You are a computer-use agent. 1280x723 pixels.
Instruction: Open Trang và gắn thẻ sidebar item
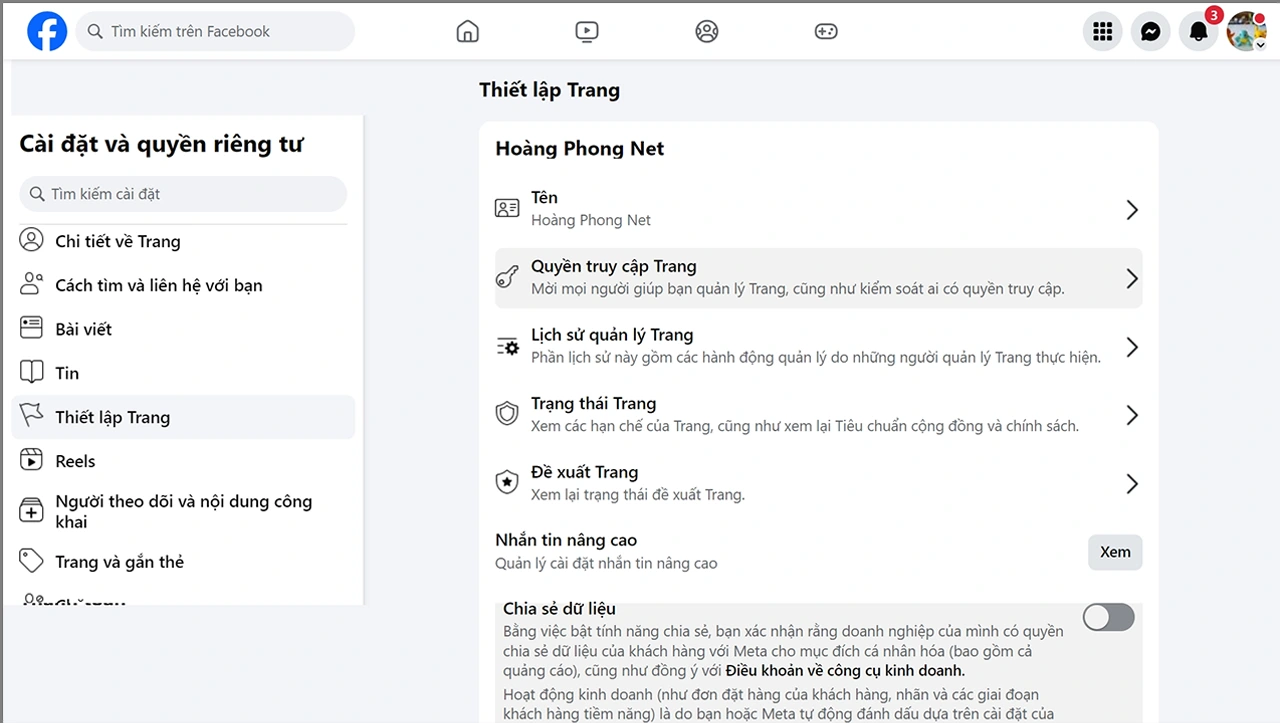(x=183, y=562)
